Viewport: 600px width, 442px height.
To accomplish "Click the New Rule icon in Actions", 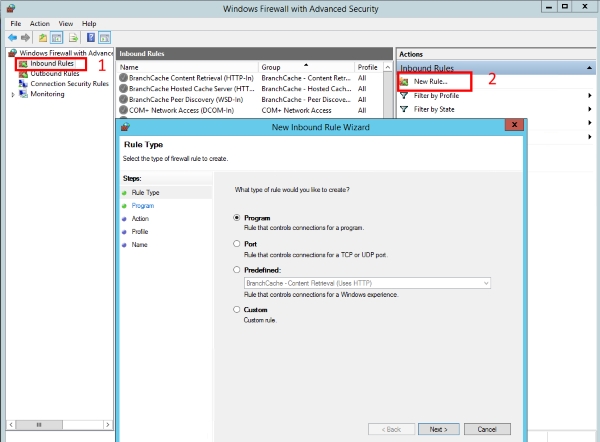I will coord(405,81).
